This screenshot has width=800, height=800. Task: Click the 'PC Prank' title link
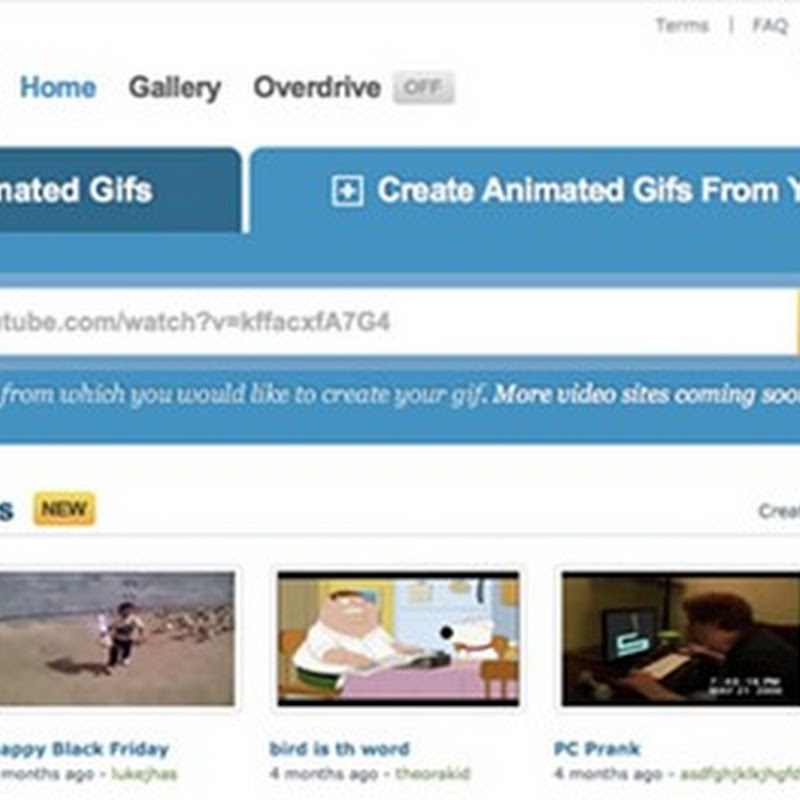tap(597, 748)
